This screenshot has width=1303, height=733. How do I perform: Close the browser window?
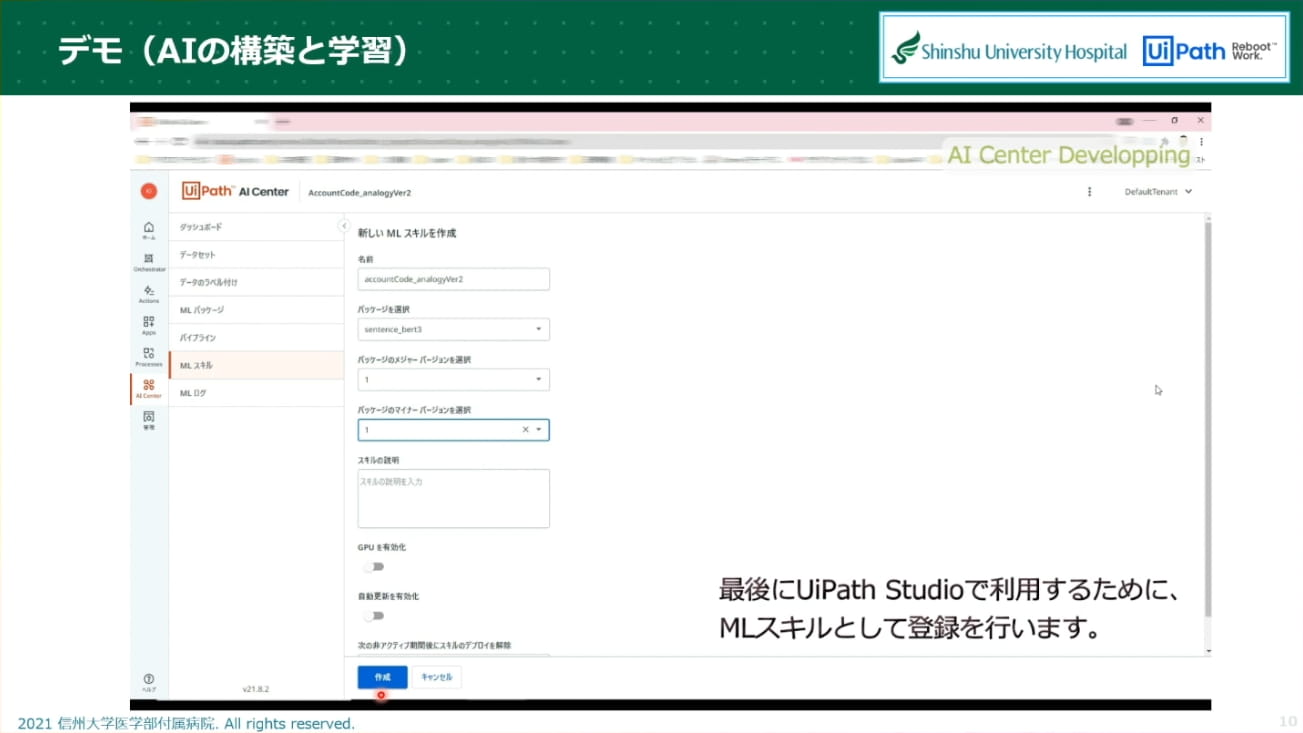(1200, 120)
